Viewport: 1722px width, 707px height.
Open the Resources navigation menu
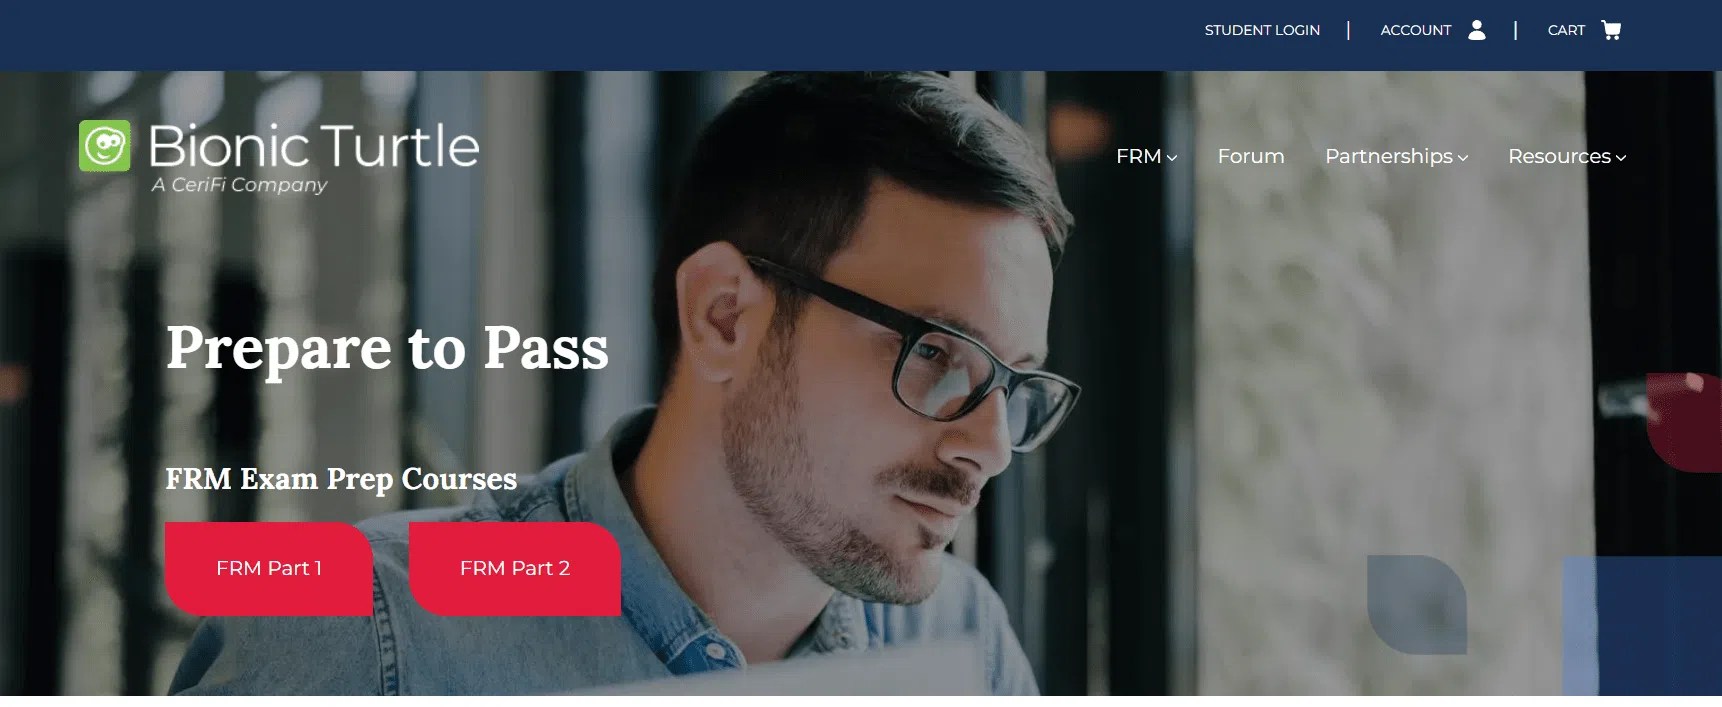(1559, 156)
